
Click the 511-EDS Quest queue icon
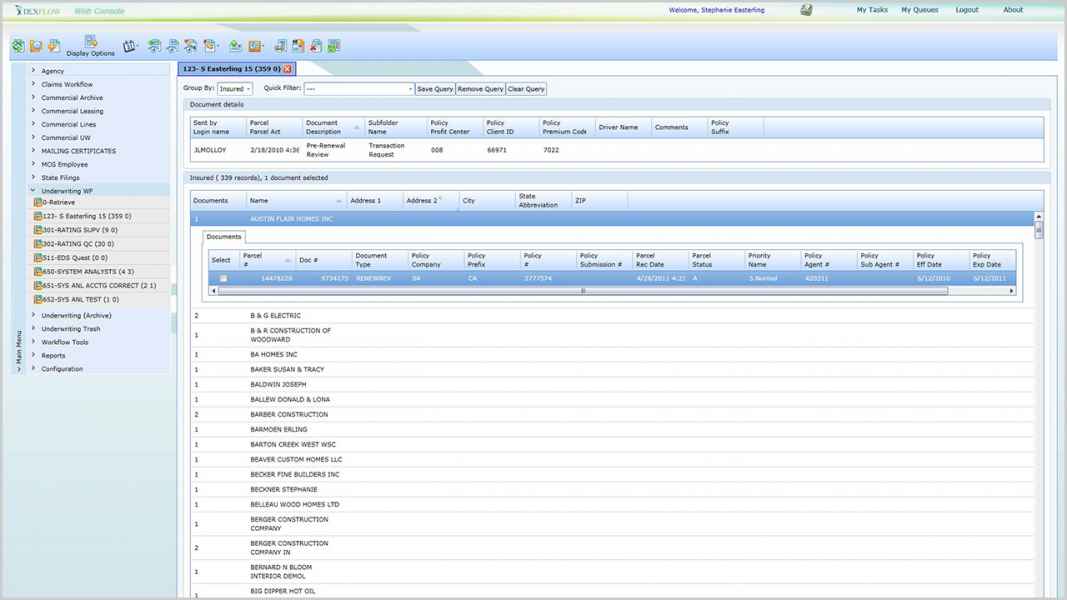(38, 258)
